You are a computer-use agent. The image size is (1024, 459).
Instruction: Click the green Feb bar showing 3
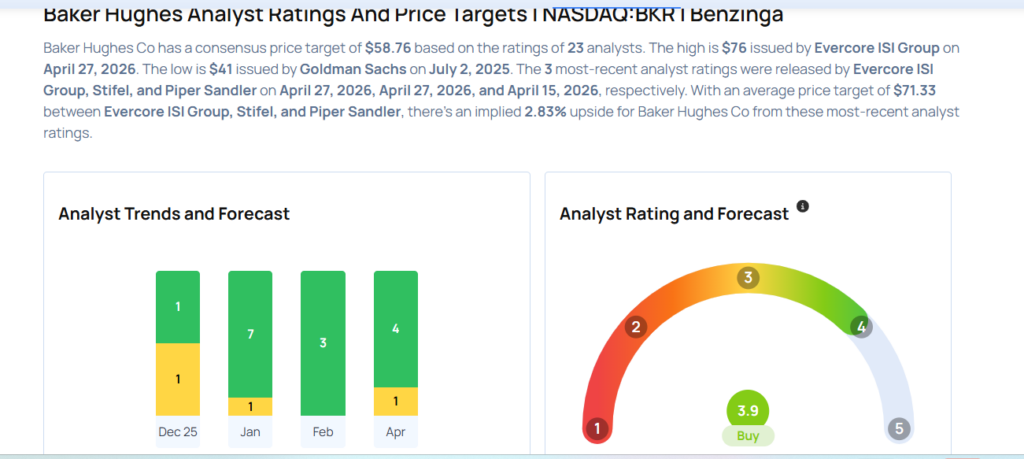323,343
